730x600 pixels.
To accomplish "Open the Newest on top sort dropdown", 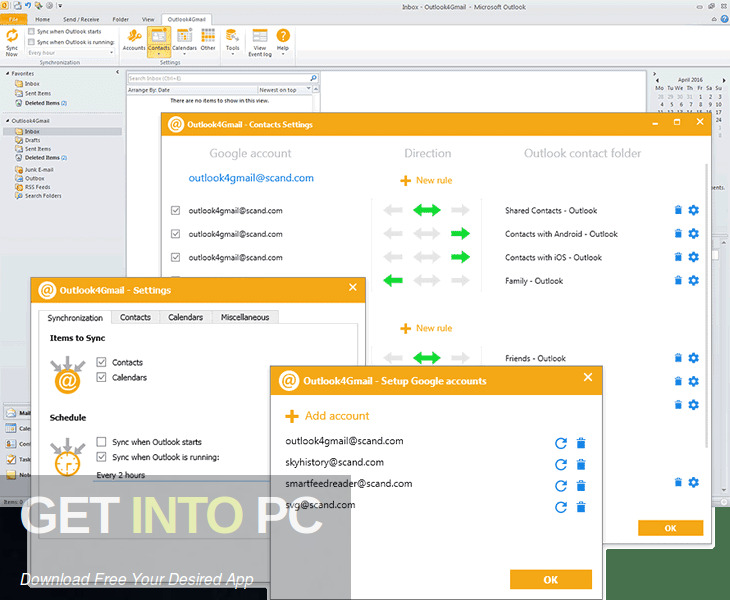I will tap(284, 89).
